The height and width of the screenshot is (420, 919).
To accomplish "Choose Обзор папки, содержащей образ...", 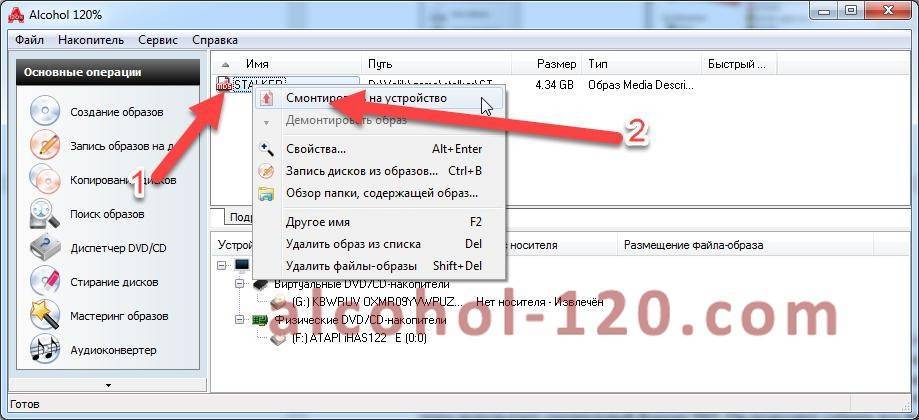I will pos(379,193).
